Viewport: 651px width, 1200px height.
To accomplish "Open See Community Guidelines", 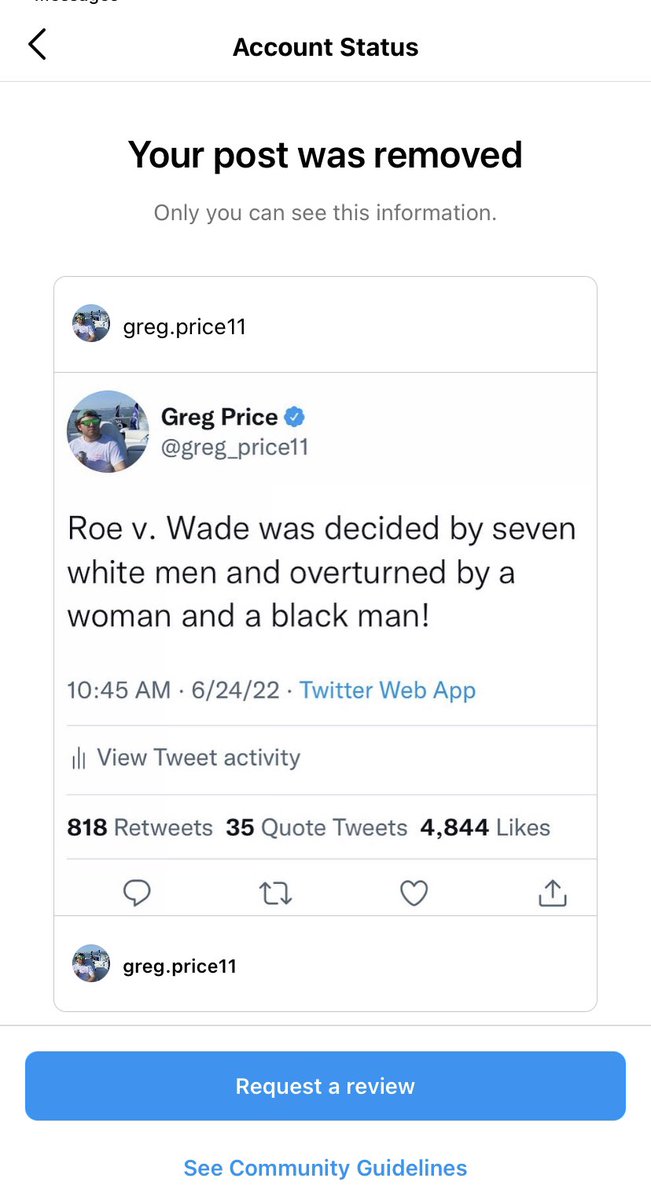I will [x=325, y=1167].
